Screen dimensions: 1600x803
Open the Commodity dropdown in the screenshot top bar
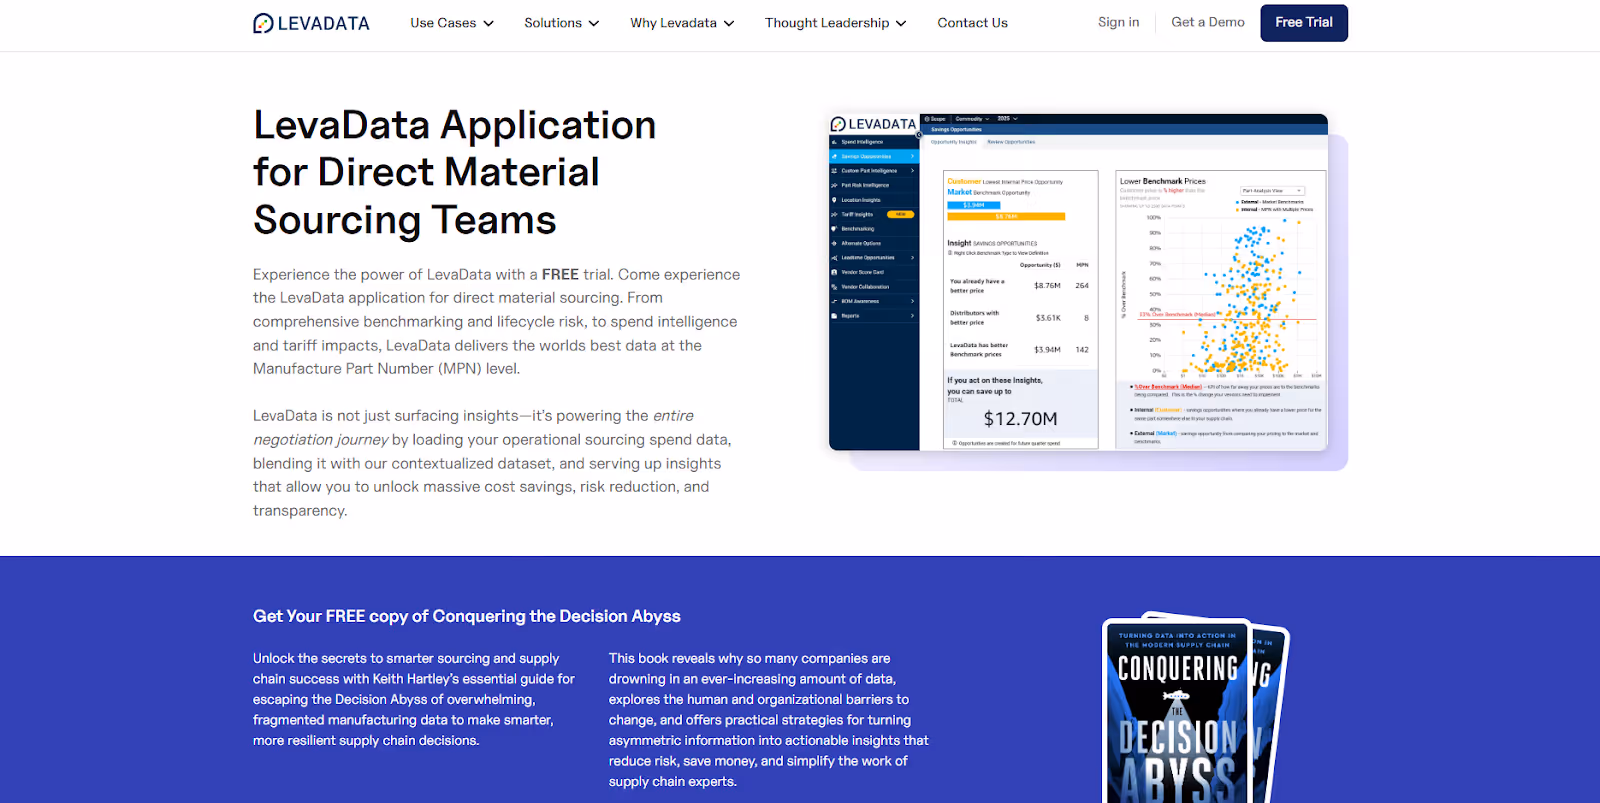tap(972, 119)
